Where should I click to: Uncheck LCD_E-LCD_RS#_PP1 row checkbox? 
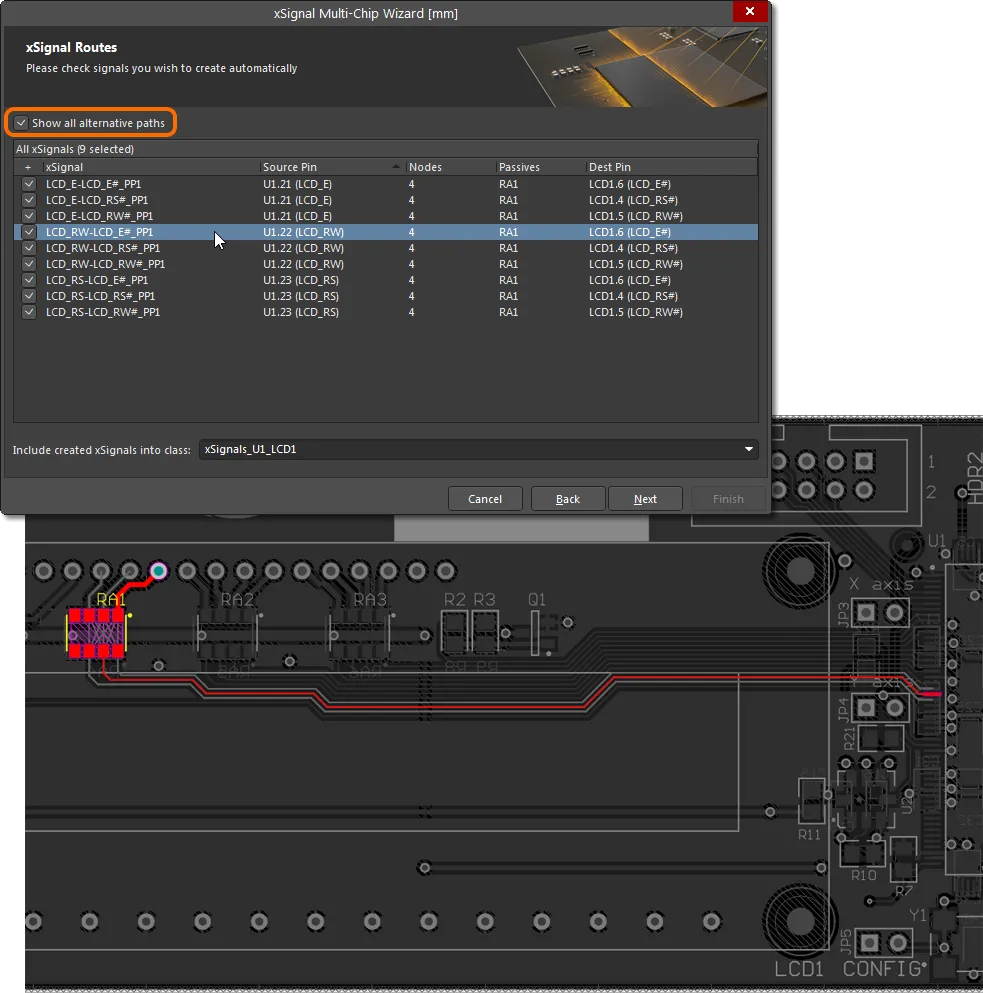click(29, 200)
